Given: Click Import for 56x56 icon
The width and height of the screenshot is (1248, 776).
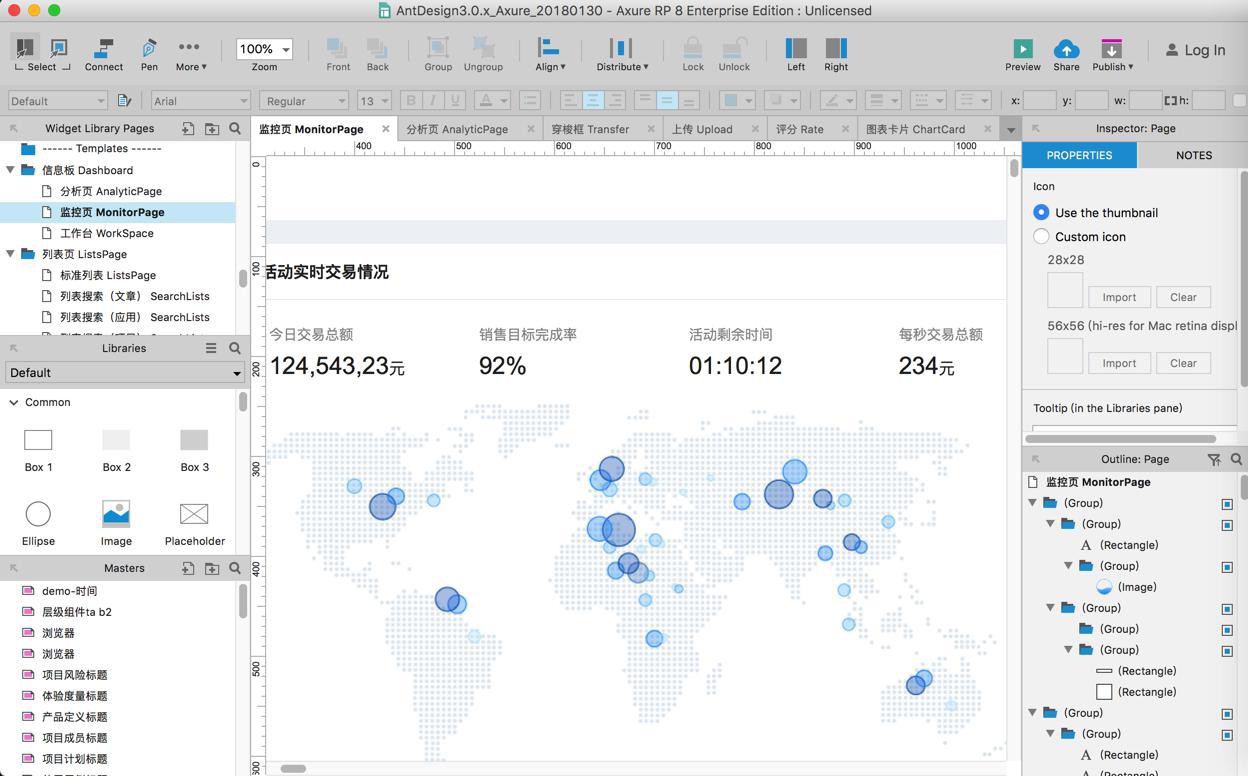Looking at the screenshot, I should [x=1119, y=363].
